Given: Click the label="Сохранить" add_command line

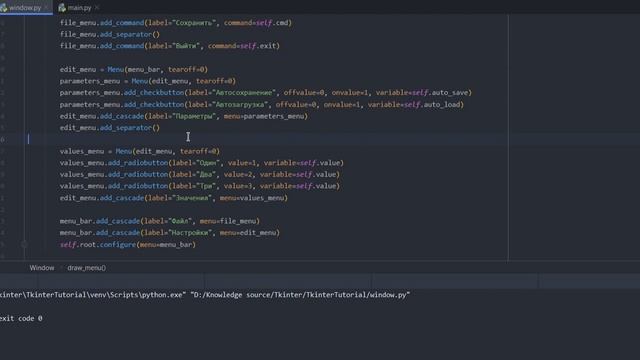Looking at the screenshot, I should click(176, 23).
